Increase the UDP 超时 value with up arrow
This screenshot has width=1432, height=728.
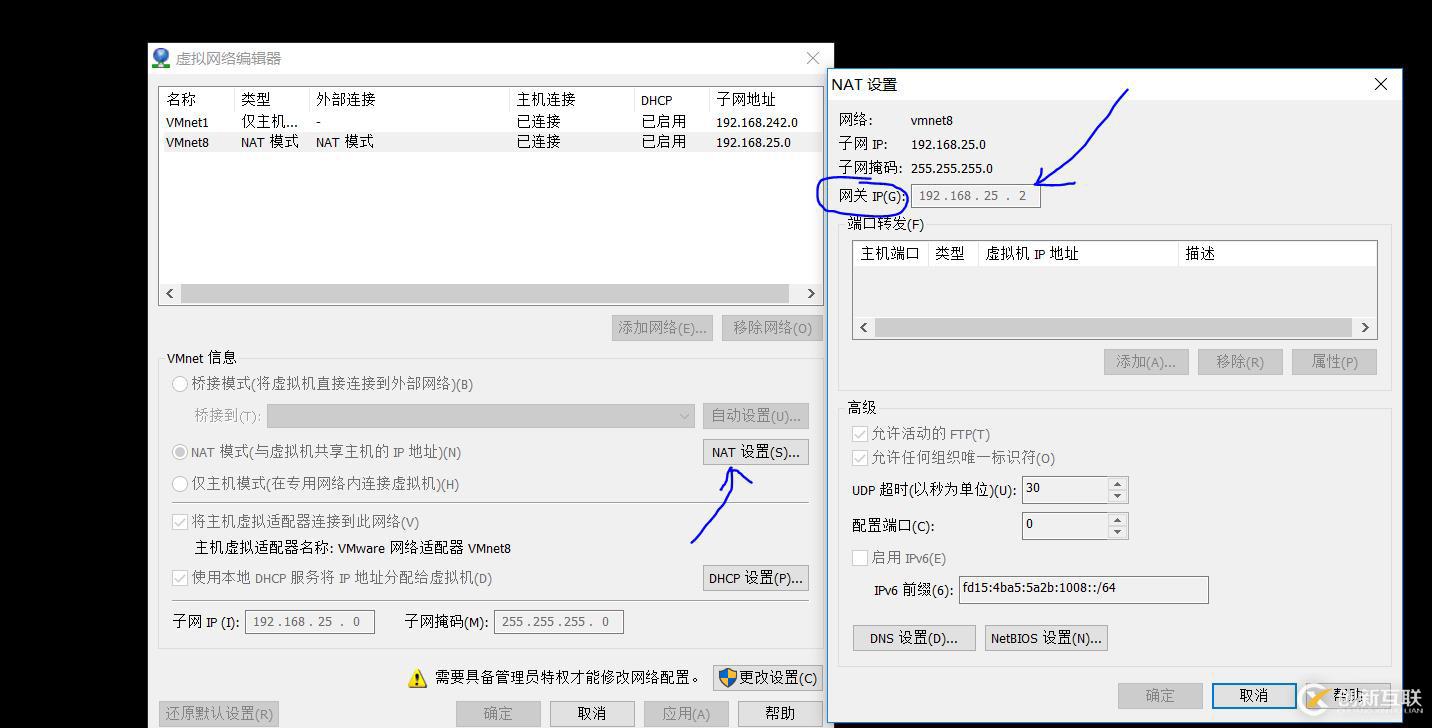1118,483
